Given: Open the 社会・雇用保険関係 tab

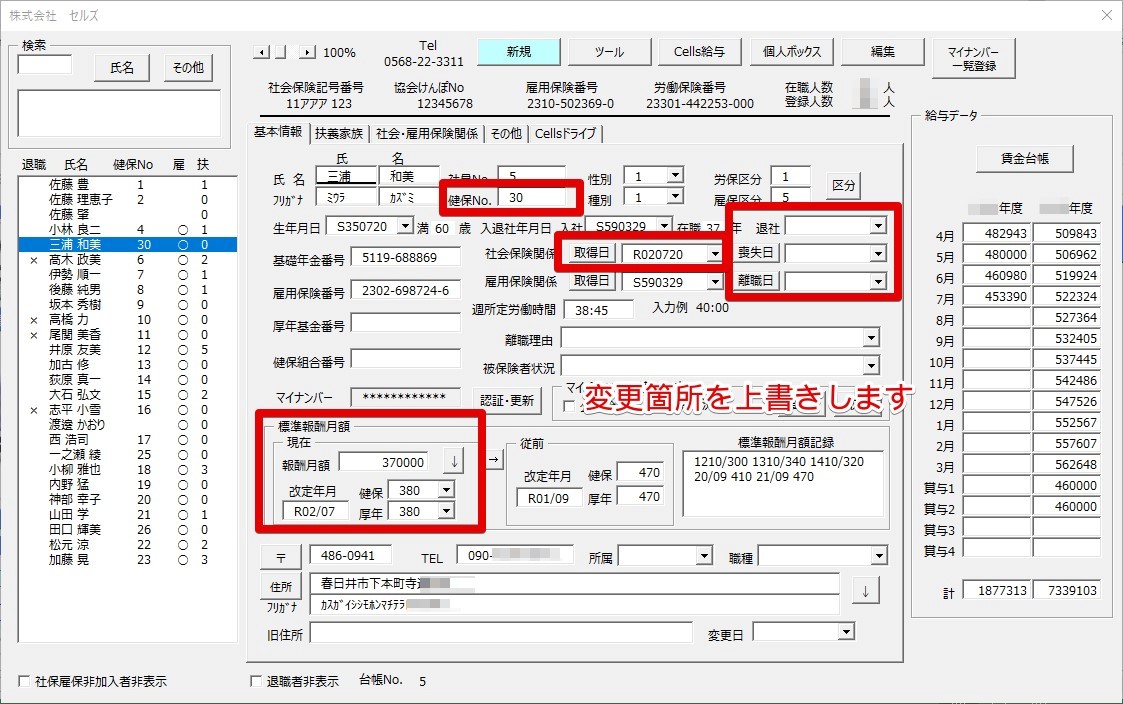Looking at the screenshot, I should 427,133.
